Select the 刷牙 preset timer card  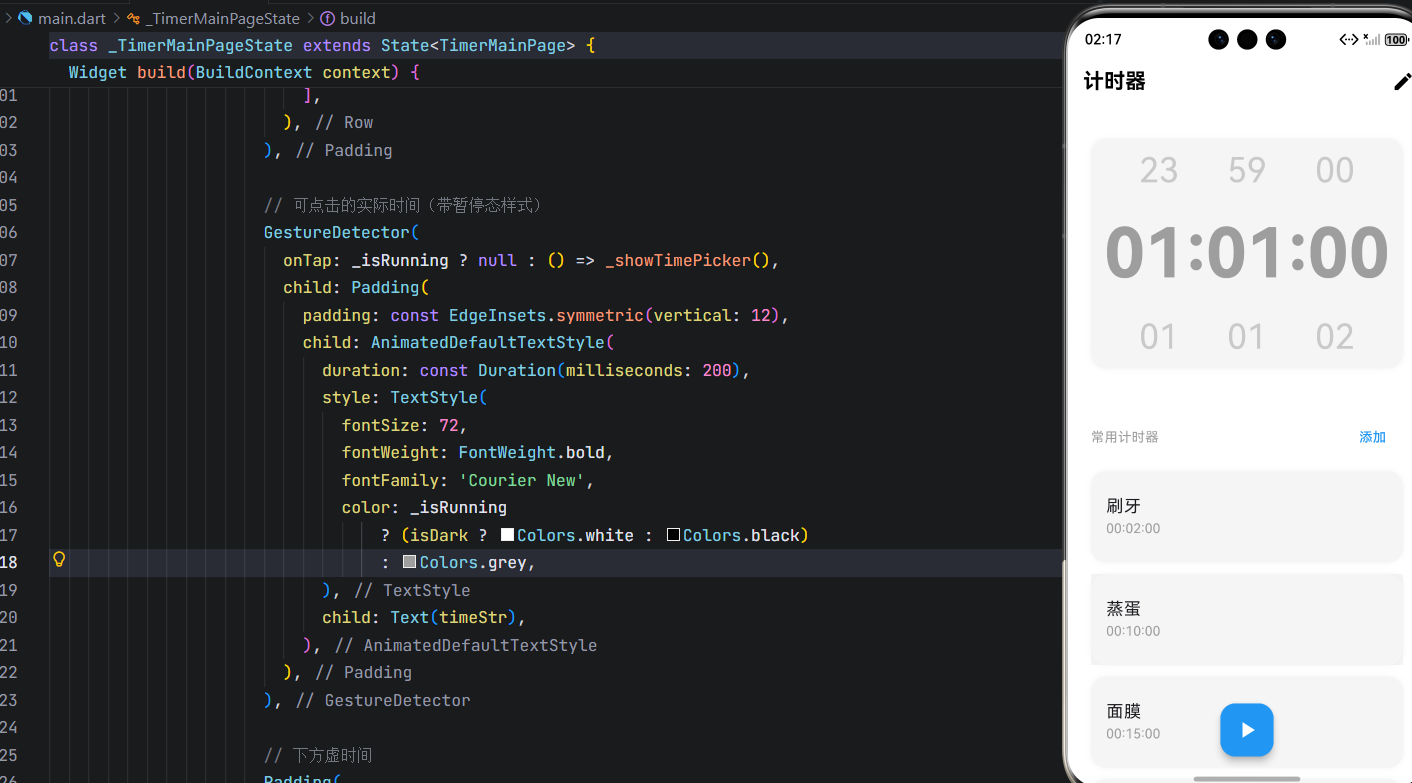click(x=1246, y=516)
